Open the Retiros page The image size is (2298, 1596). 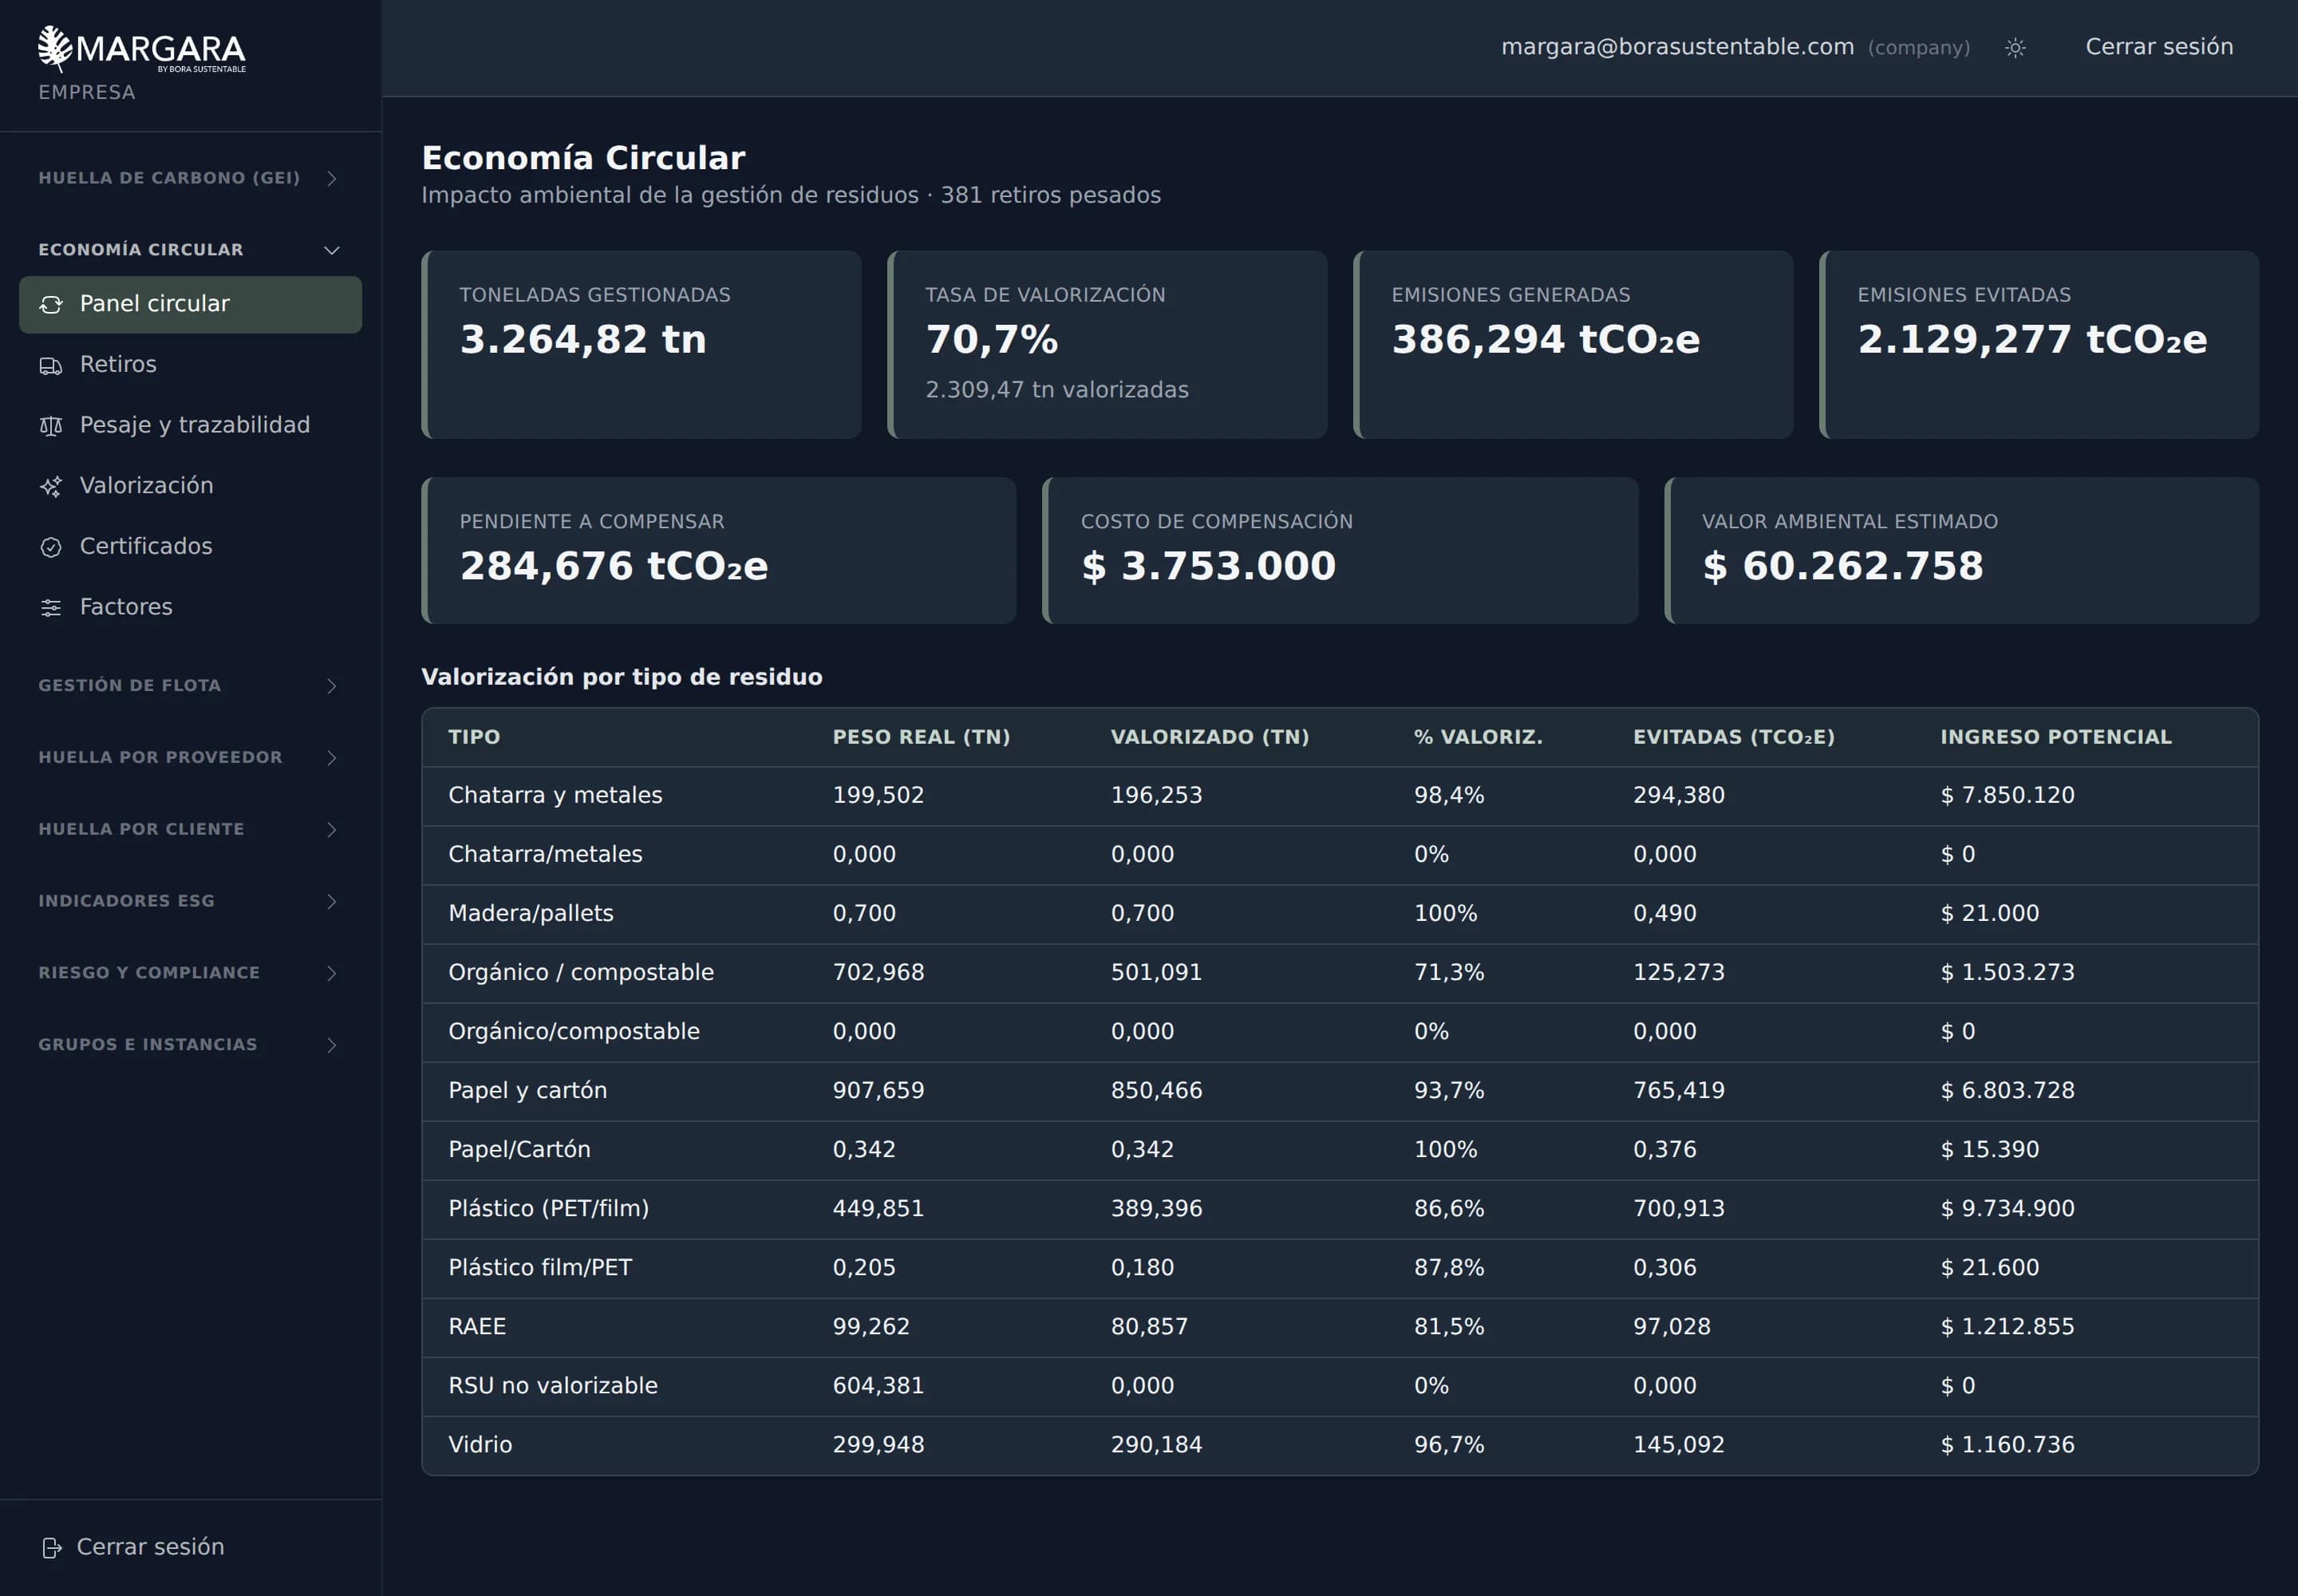190,365
